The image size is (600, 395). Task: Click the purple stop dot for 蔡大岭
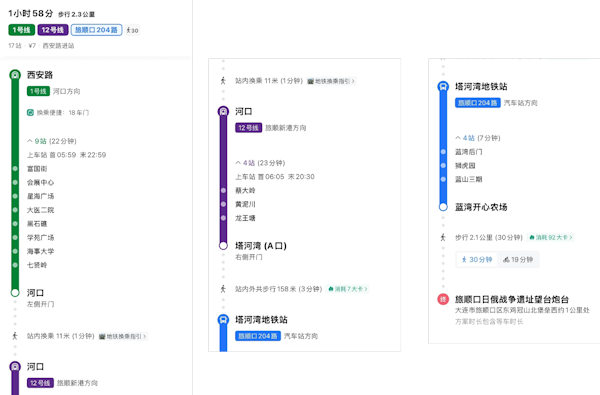click(223, 190)
